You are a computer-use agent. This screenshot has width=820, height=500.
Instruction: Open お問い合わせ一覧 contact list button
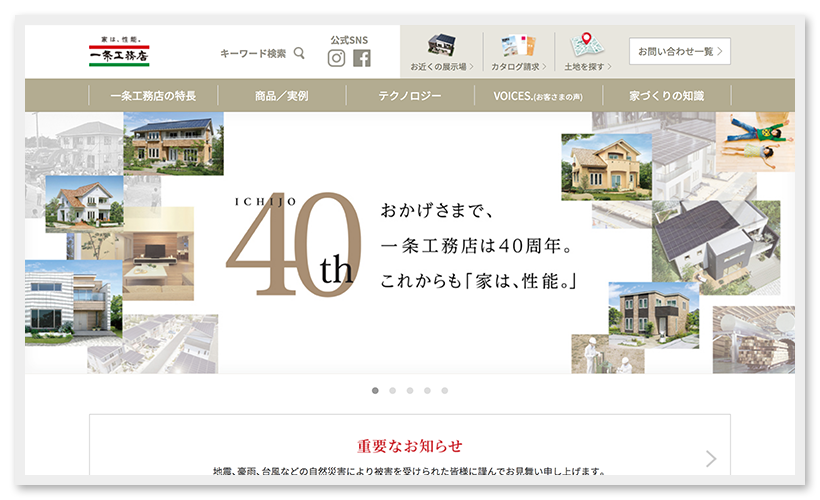(x=679, y=51)
